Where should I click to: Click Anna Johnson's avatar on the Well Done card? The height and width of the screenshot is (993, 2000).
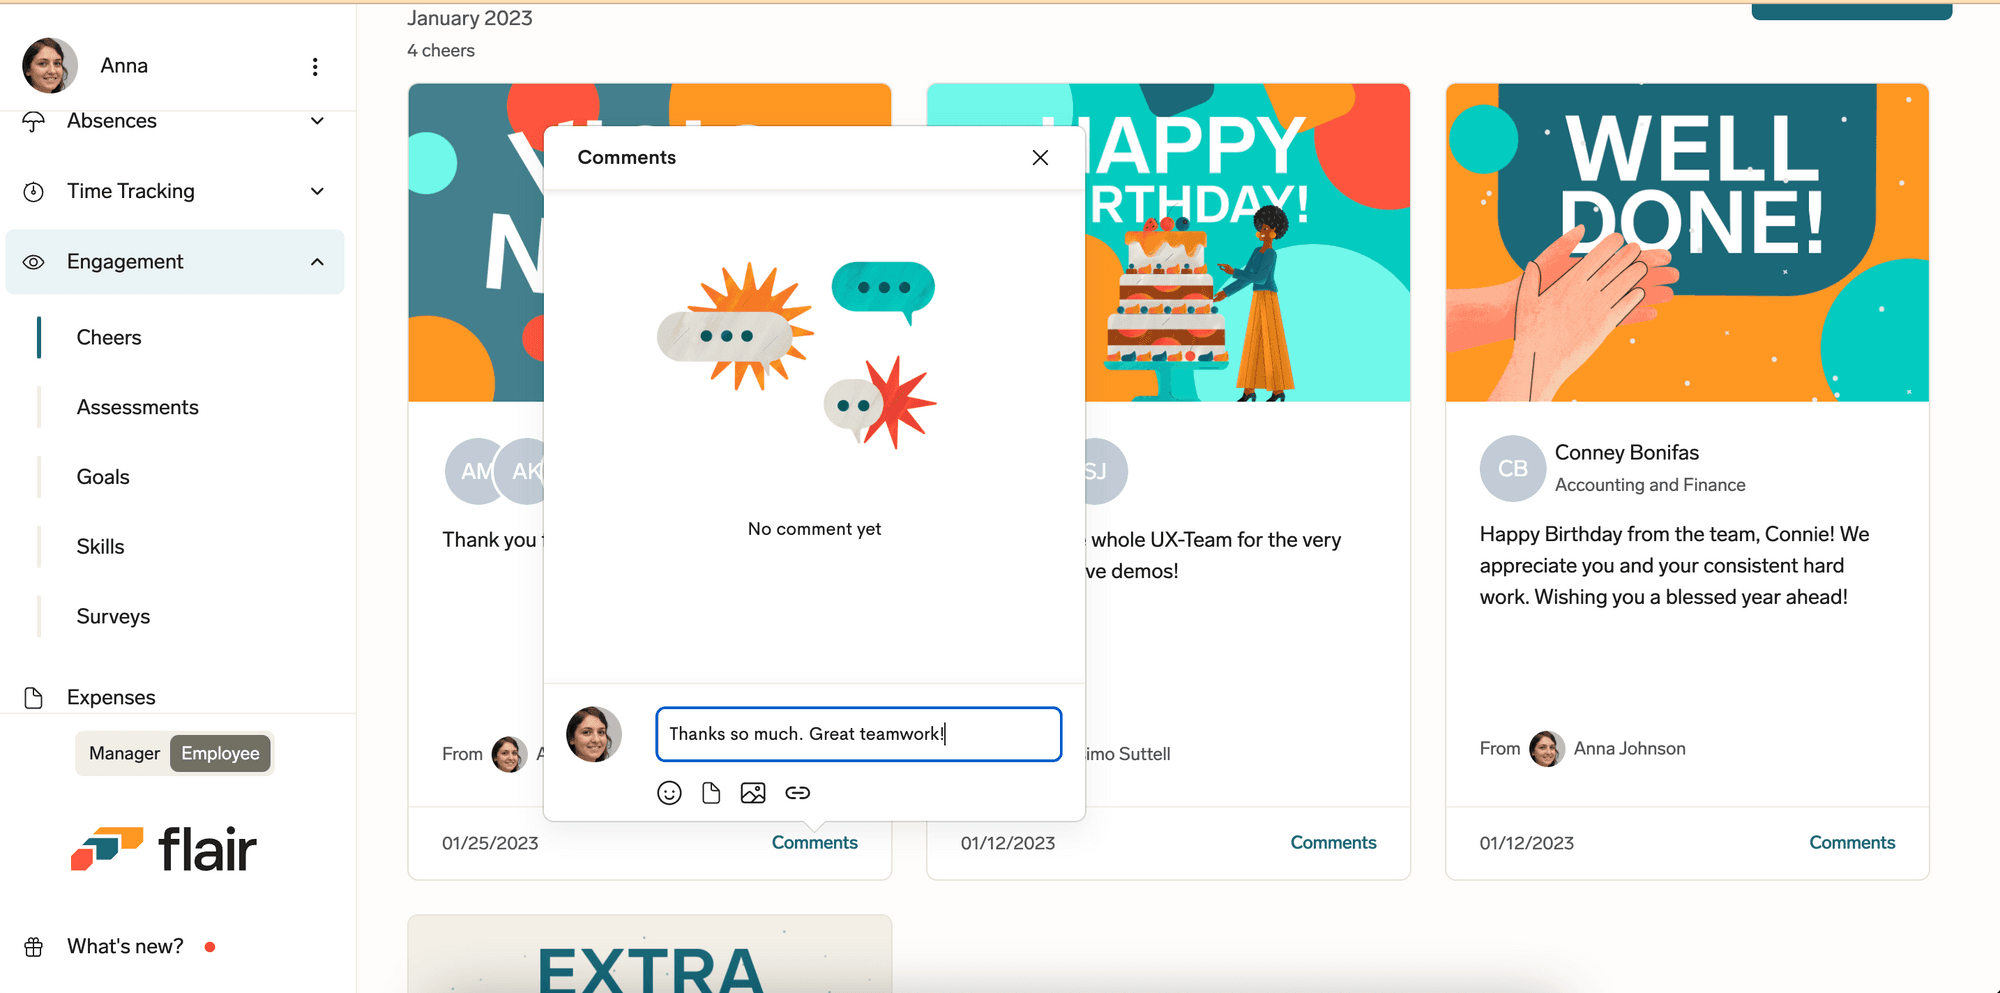pos(1547,749)
